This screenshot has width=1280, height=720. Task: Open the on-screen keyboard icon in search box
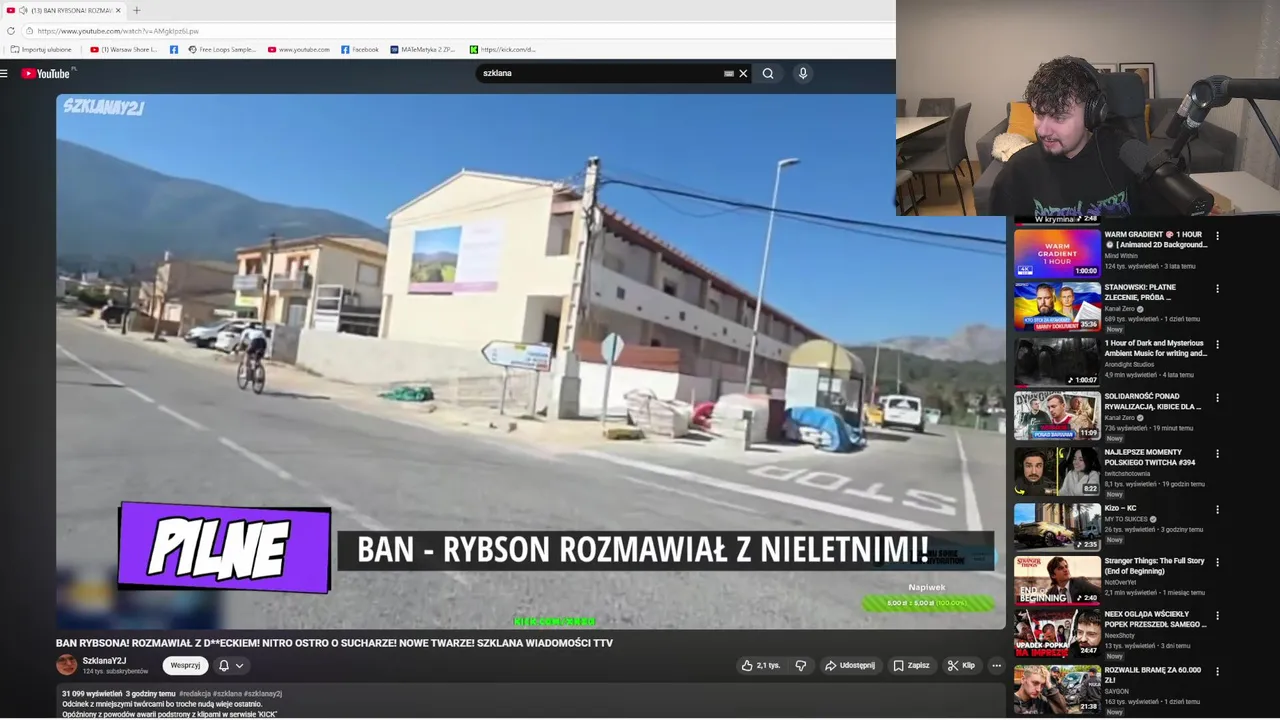point(729,73)
